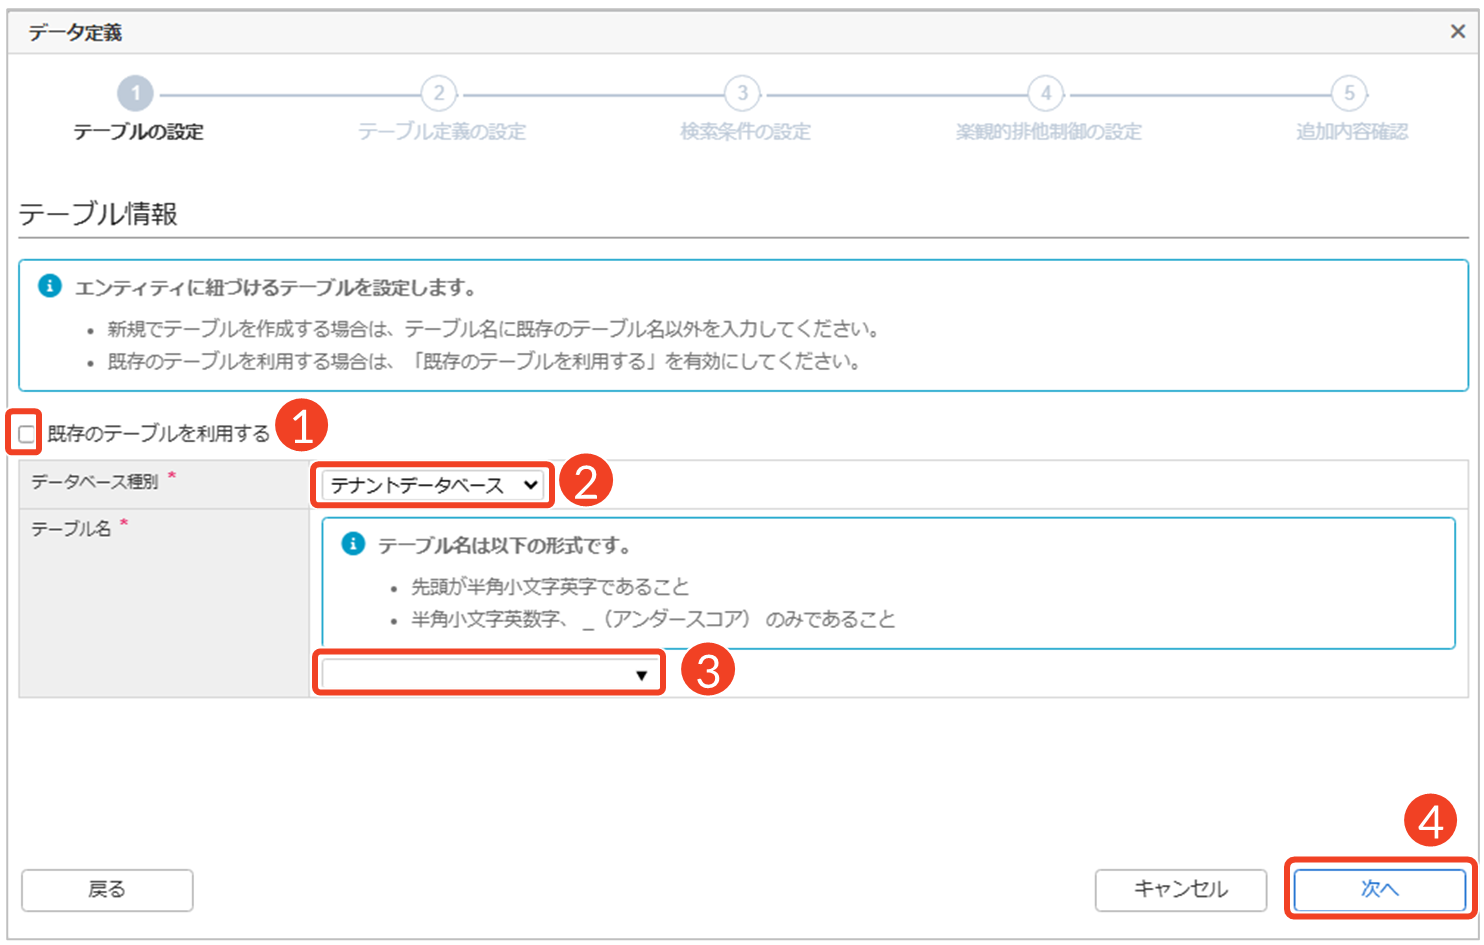Select 検索条件の設定 step label
This screenshot has height=945, width=1484.
(745, 132)
